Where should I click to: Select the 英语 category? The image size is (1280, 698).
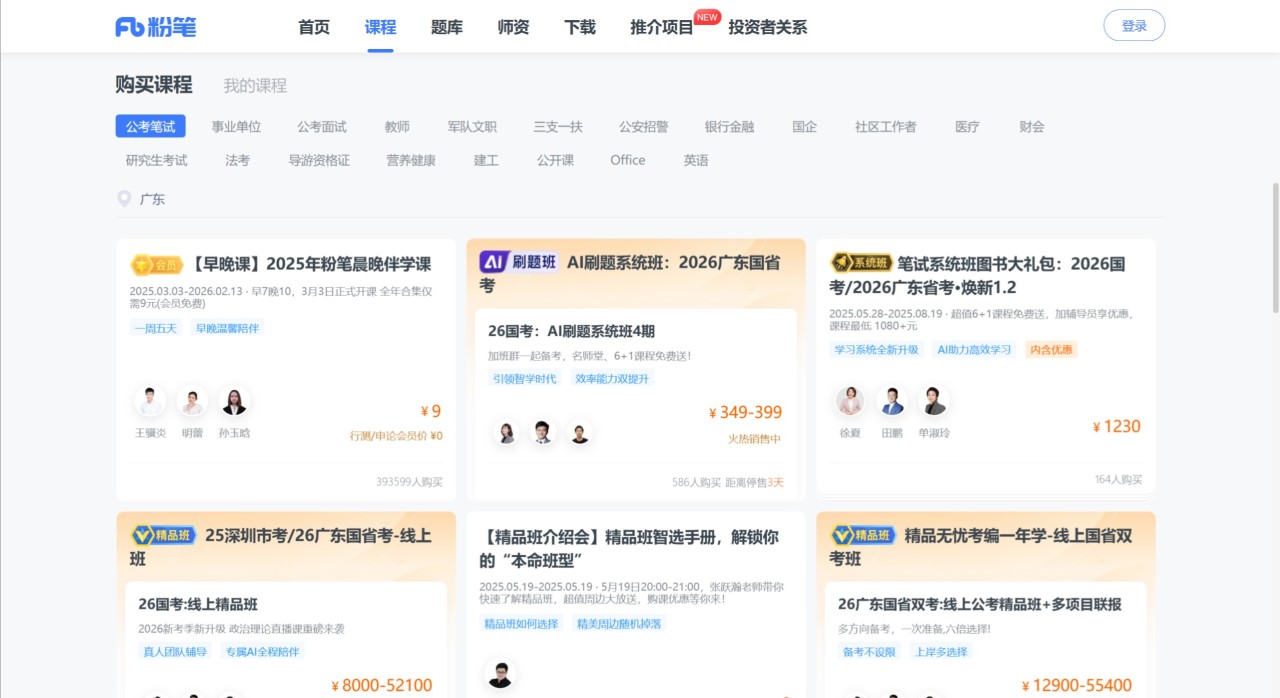pos(696,160)
